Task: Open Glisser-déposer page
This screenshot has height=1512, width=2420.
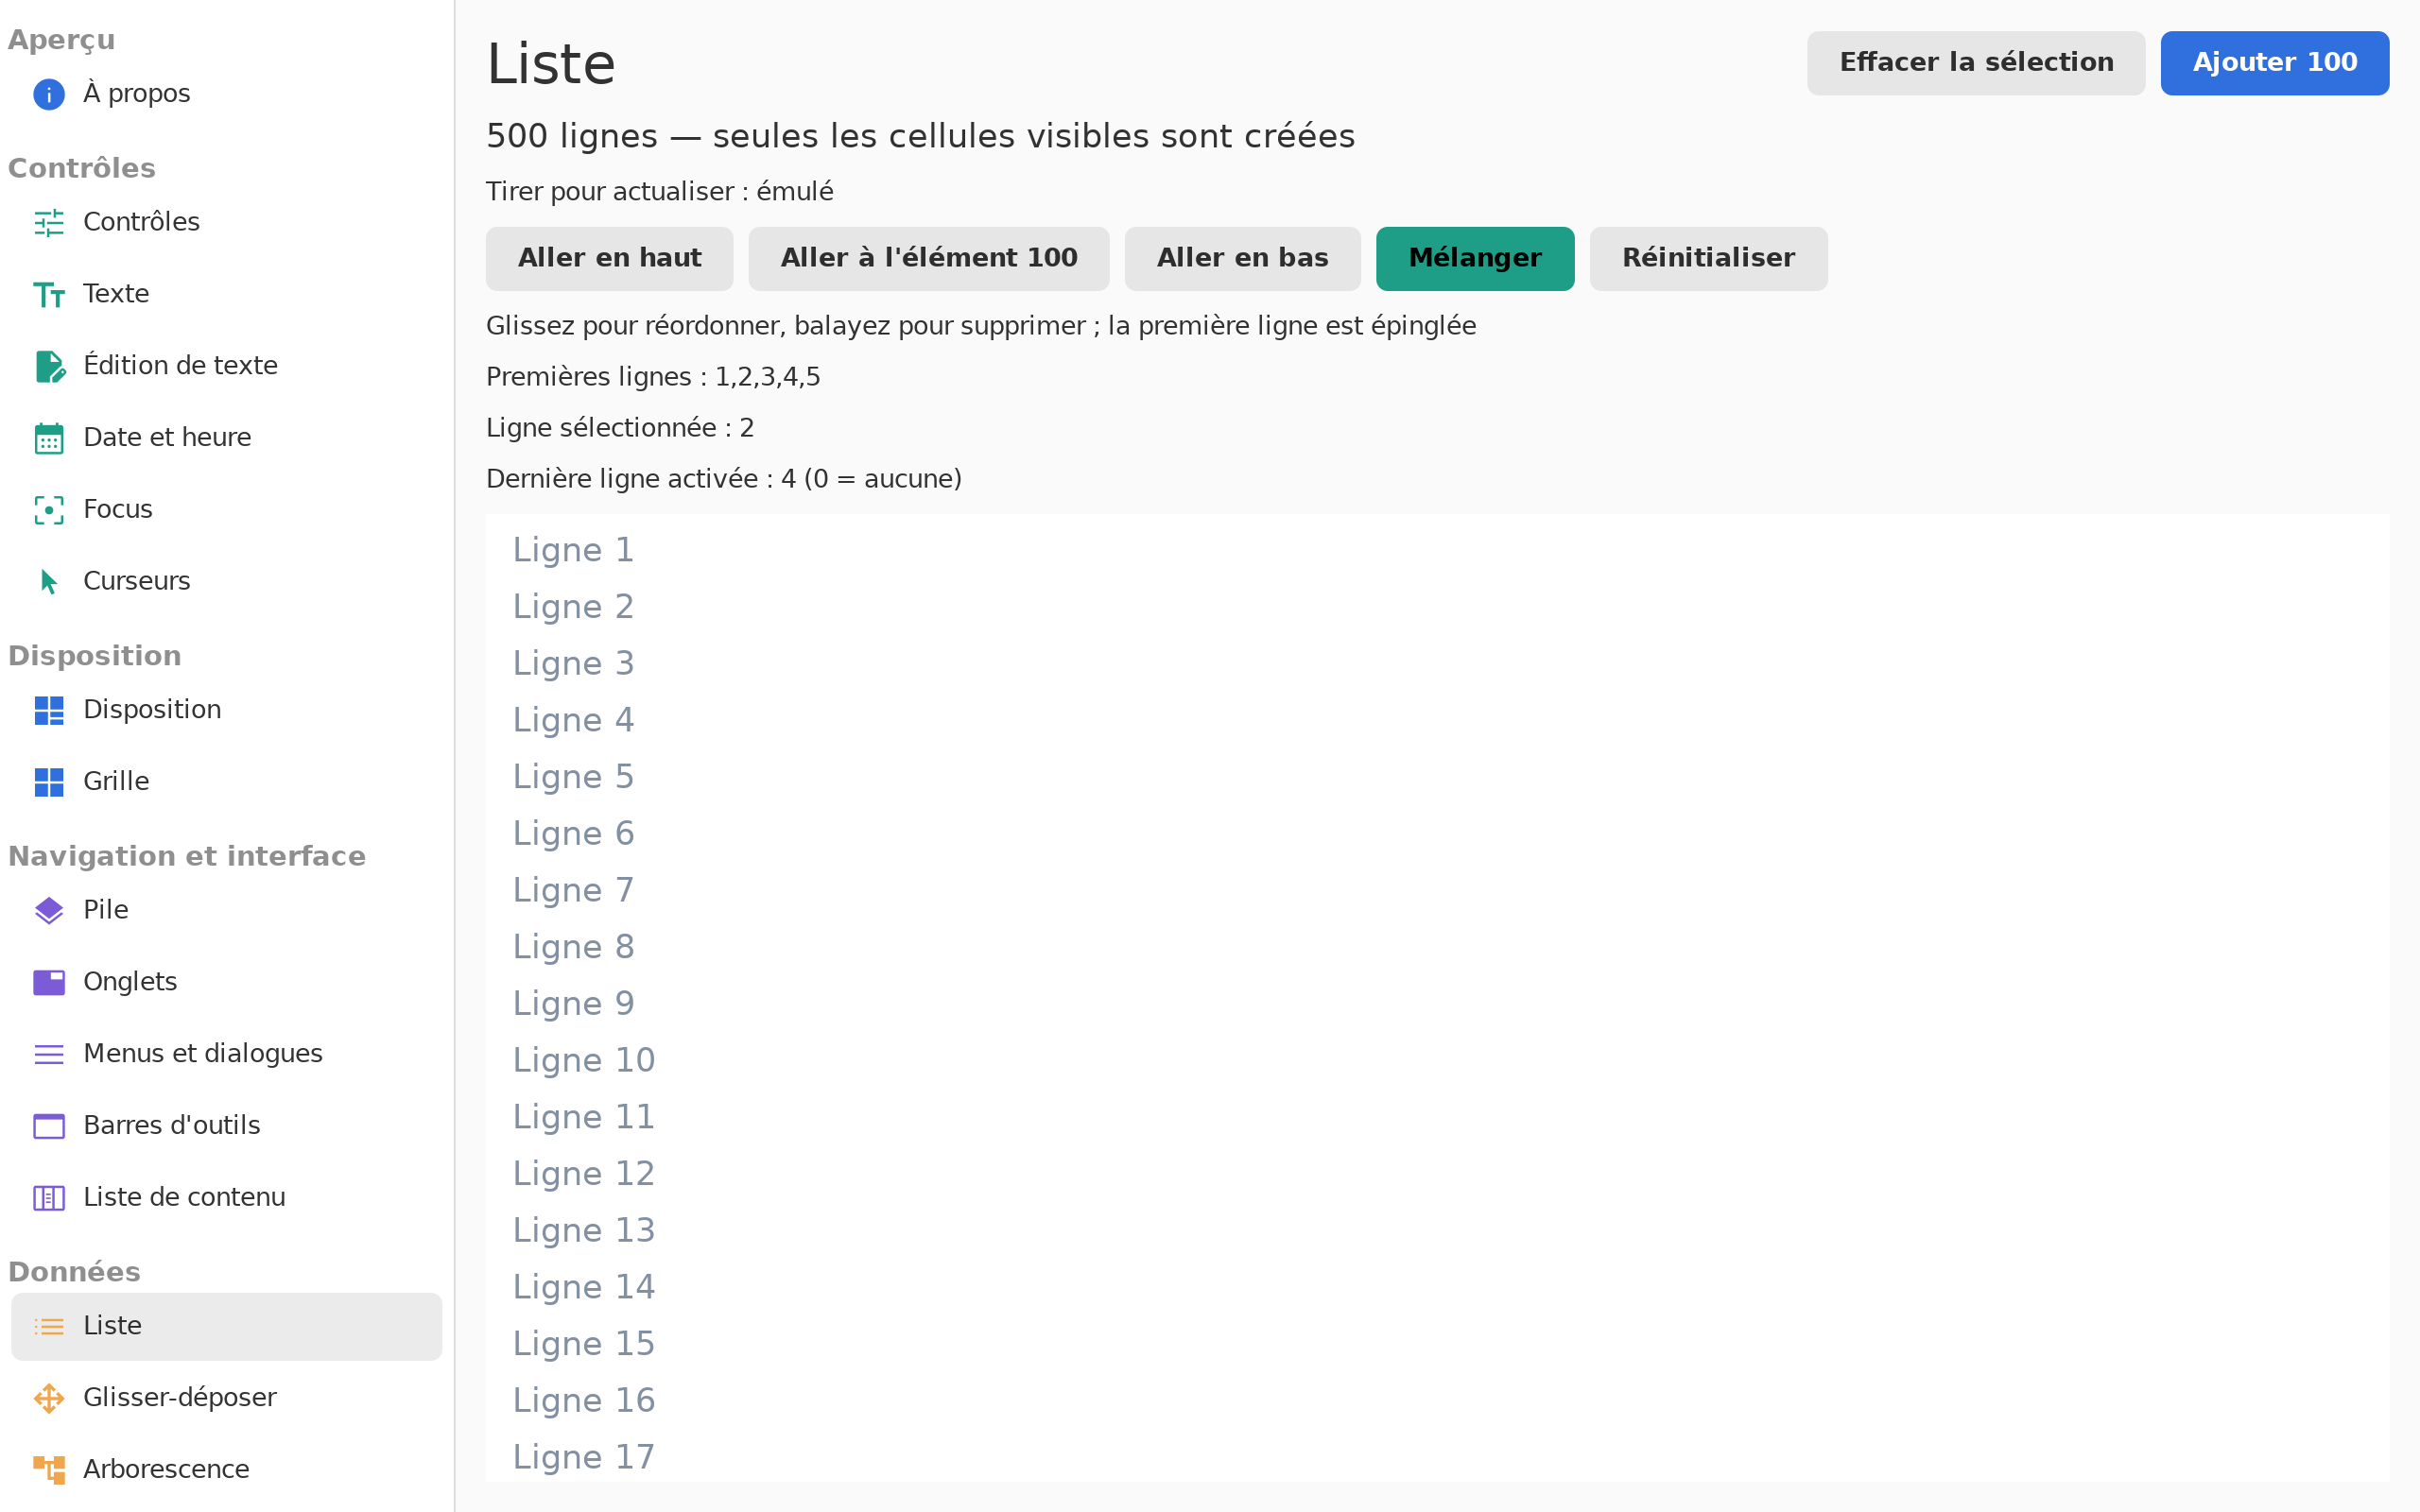Action: [226, 1398]
